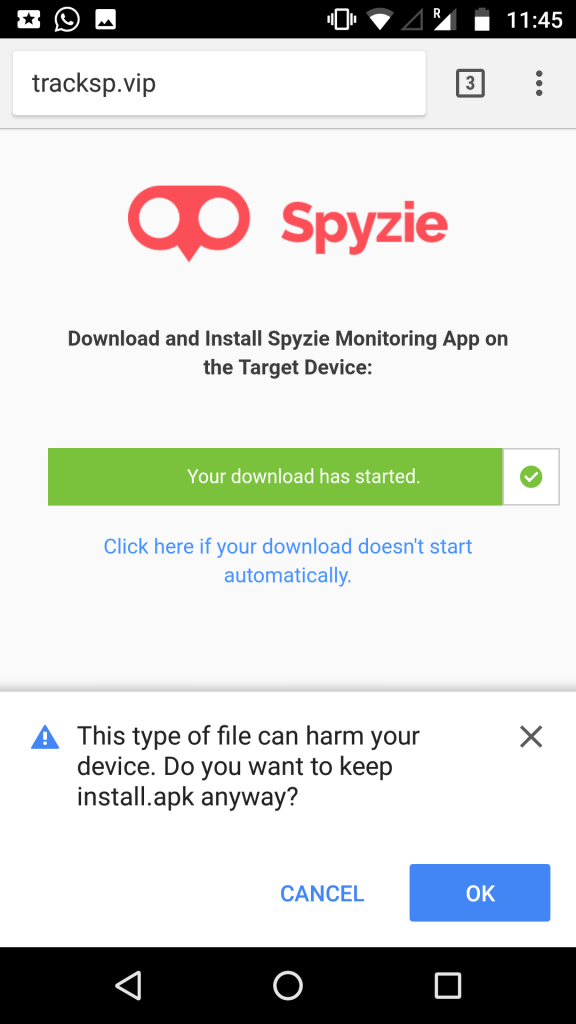Tap the Spyzie owl logo
The image size is (576, 1024).
[188, 221]
